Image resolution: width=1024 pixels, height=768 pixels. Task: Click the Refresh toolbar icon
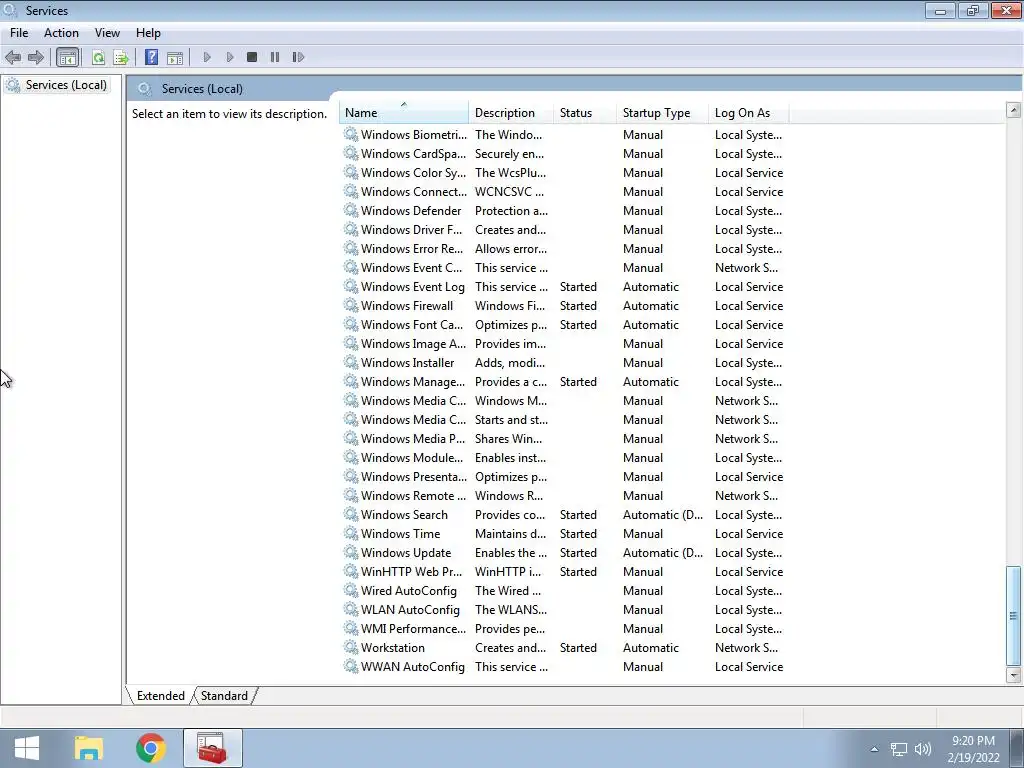pos(98,57)
